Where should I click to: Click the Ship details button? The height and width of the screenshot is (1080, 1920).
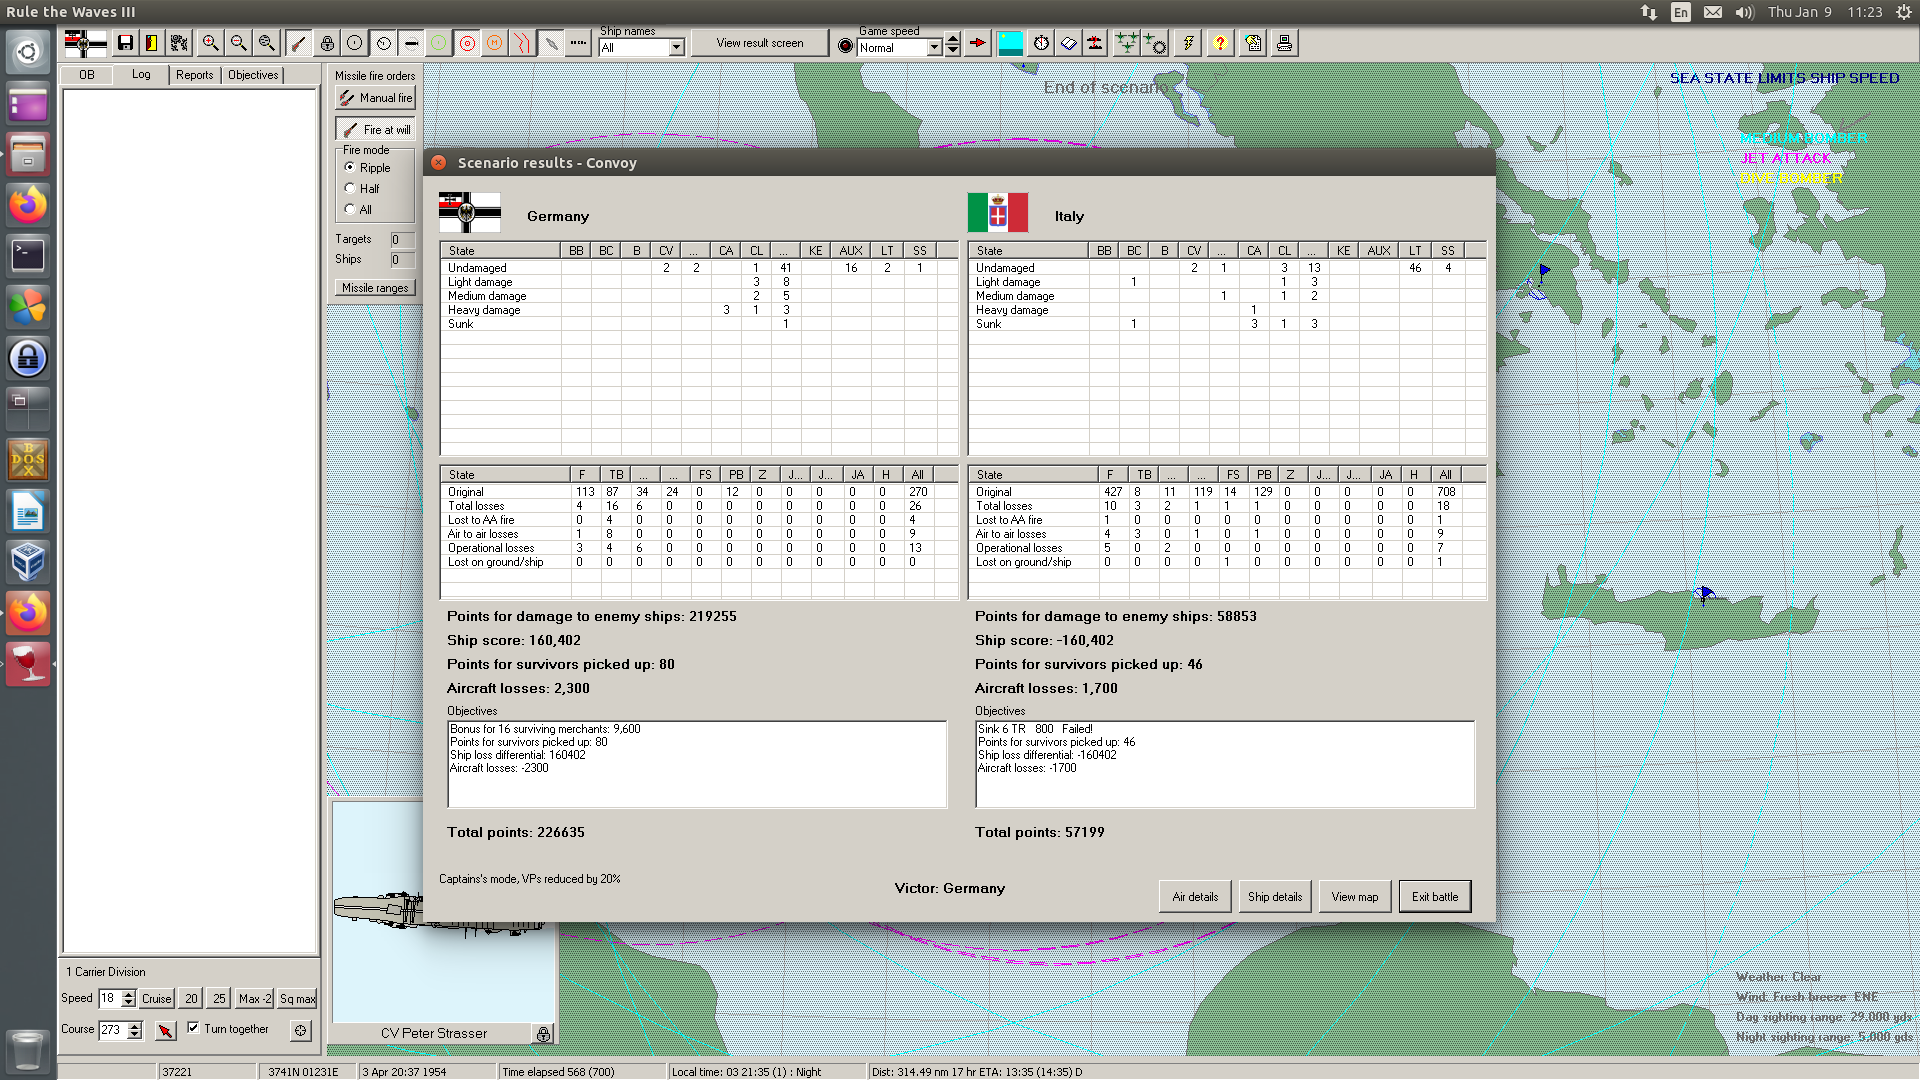point(1275,897)
